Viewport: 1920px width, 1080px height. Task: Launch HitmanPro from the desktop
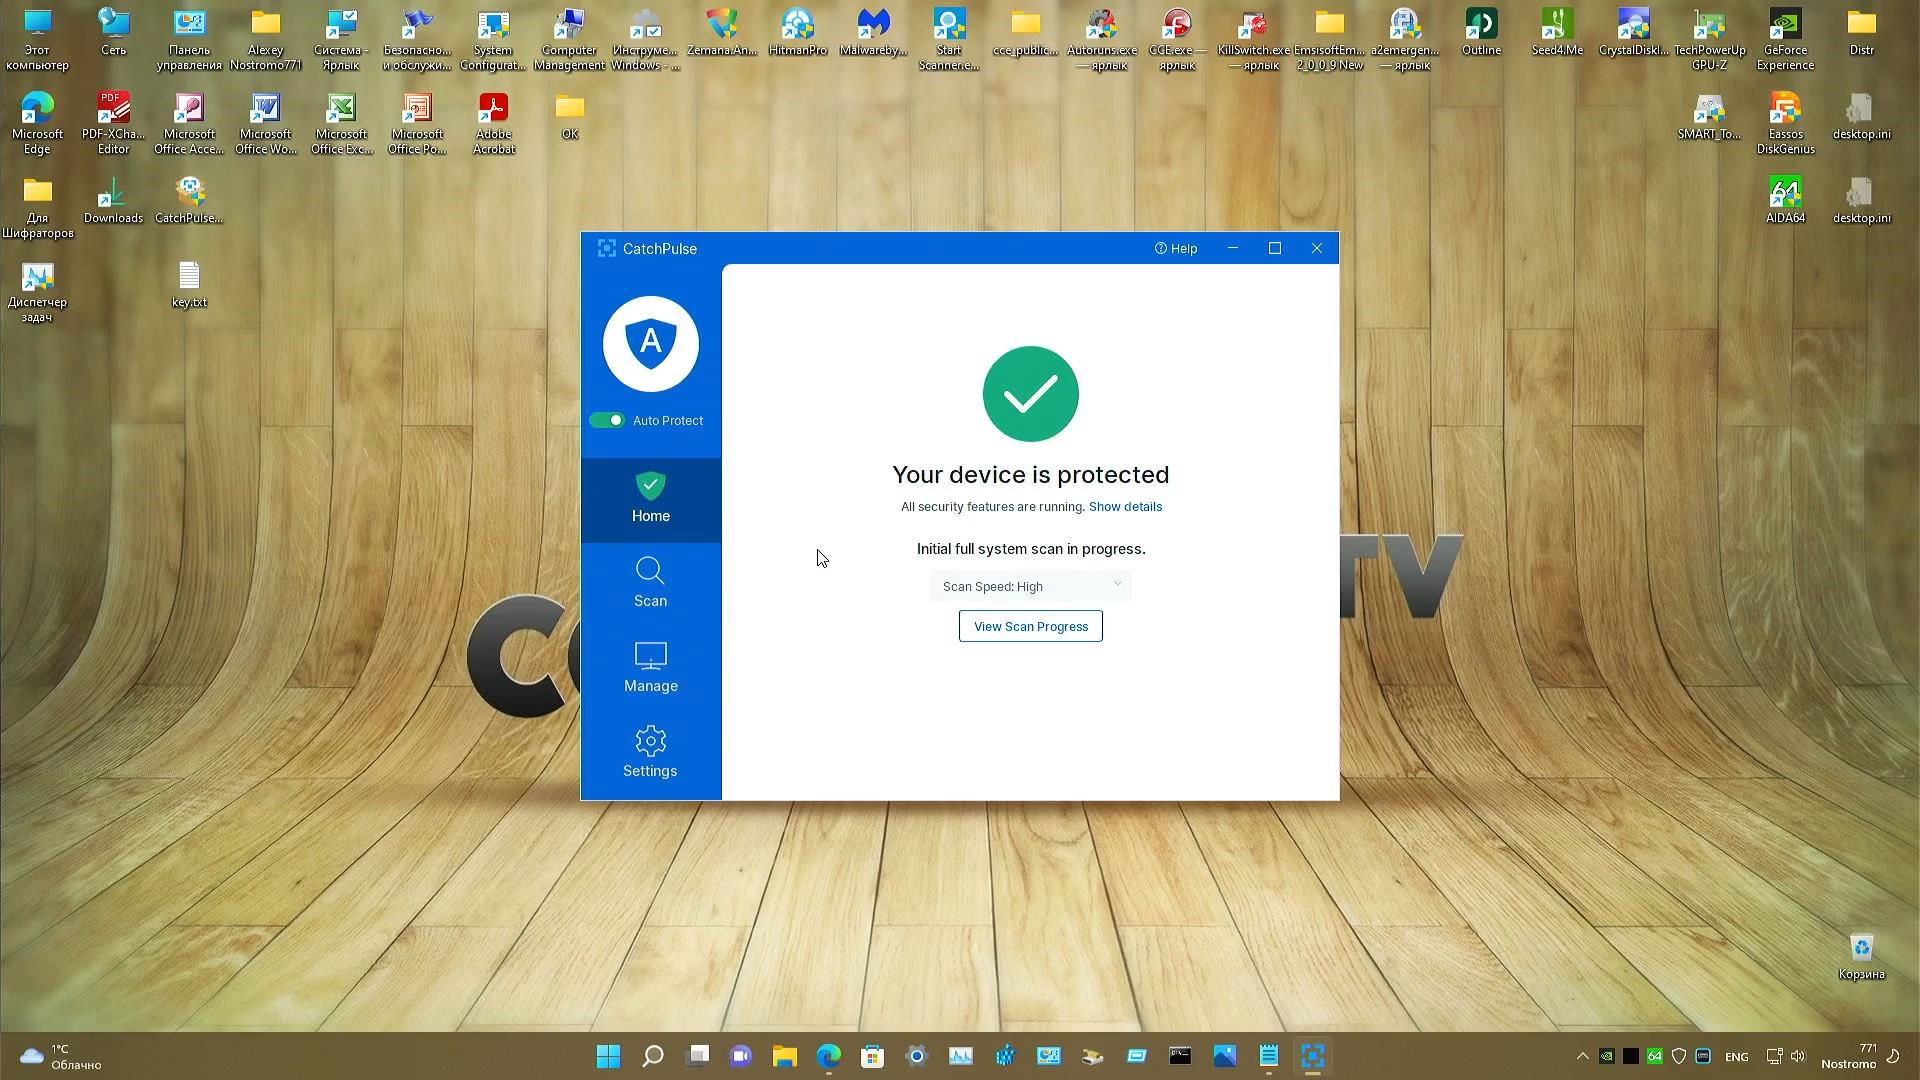point(797,27)
